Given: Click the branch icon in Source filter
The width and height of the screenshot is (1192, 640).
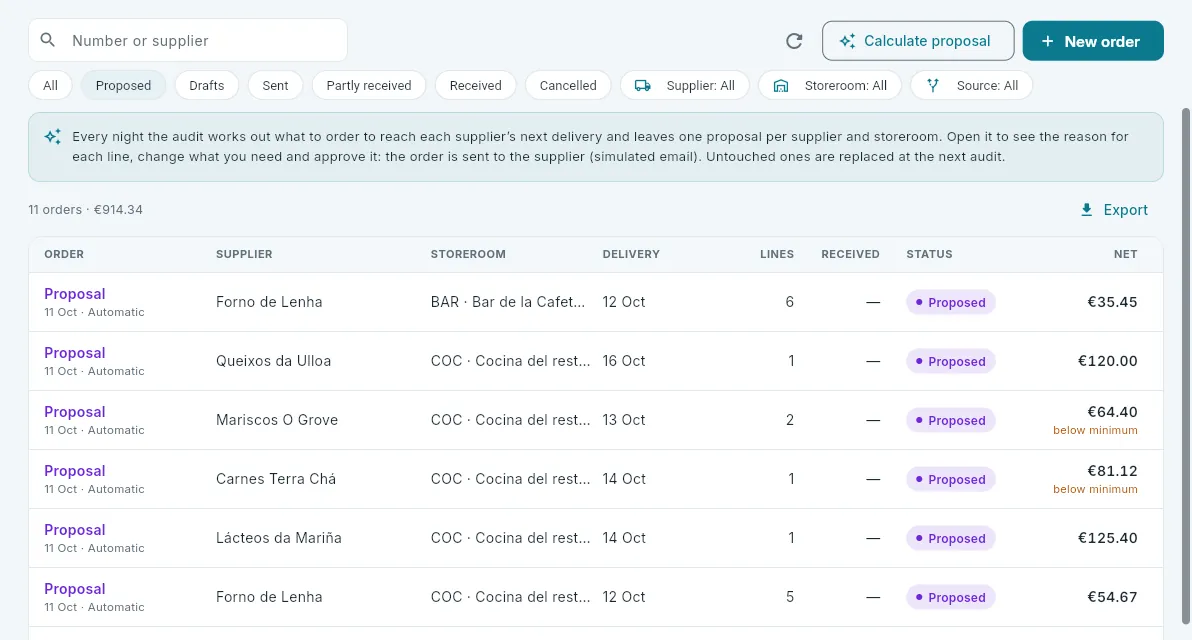Looking at the screenshot, I should (933, 86).
